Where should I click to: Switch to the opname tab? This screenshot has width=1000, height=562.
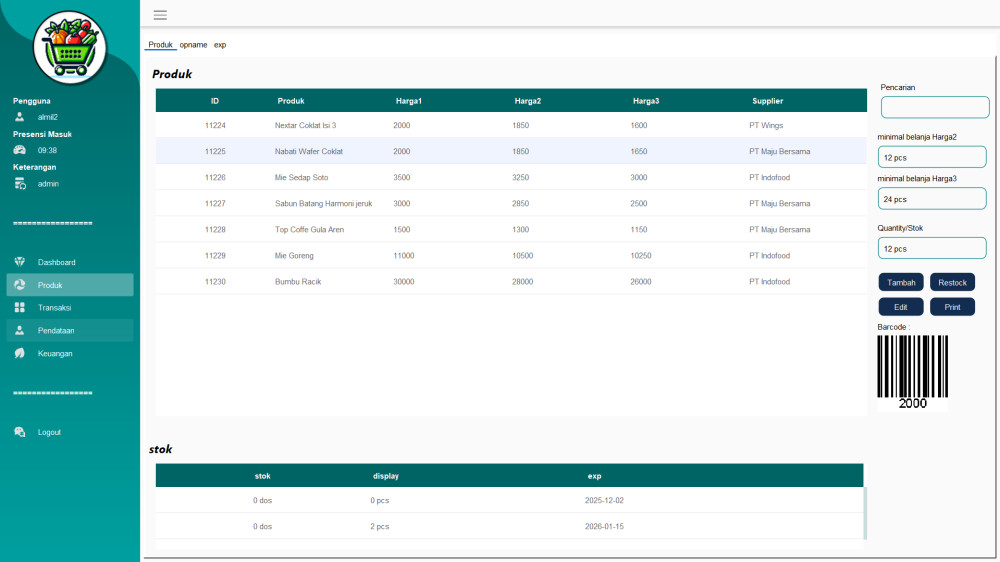click(193, 45)
